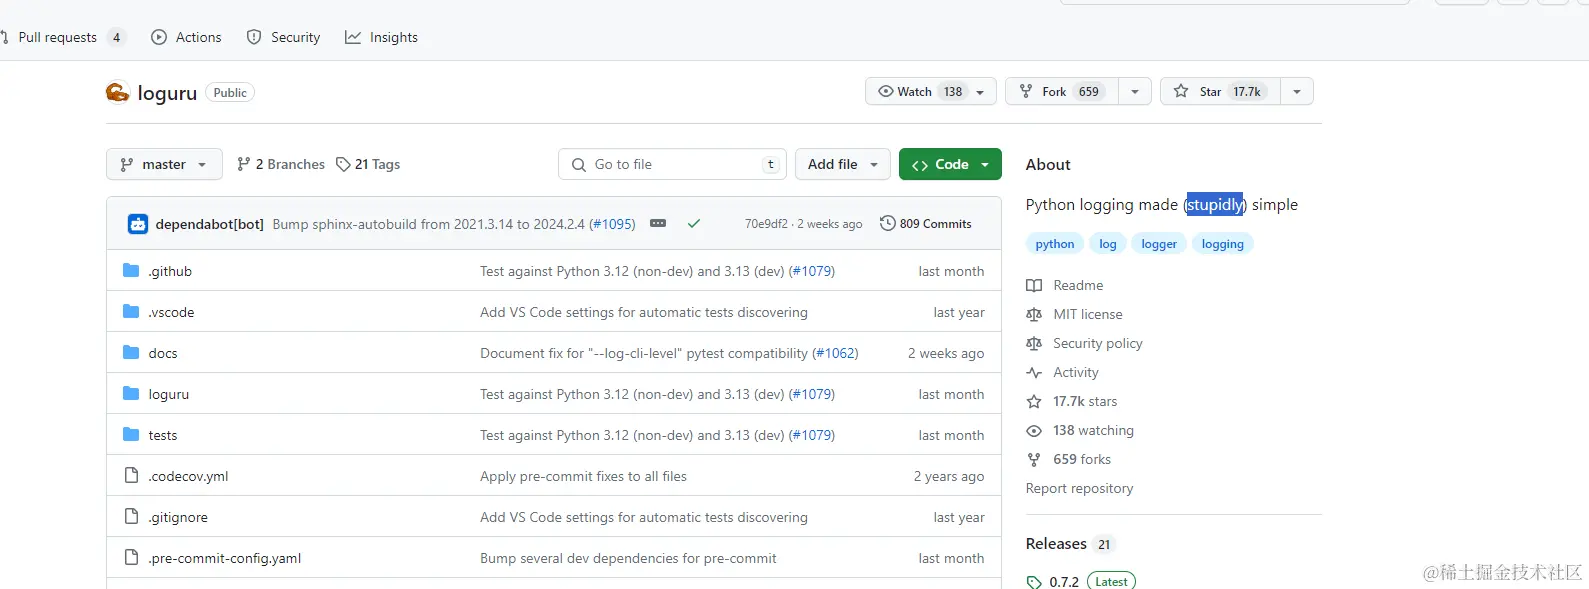Click the dependabot[bot] avatar icon

coord(138,224)
